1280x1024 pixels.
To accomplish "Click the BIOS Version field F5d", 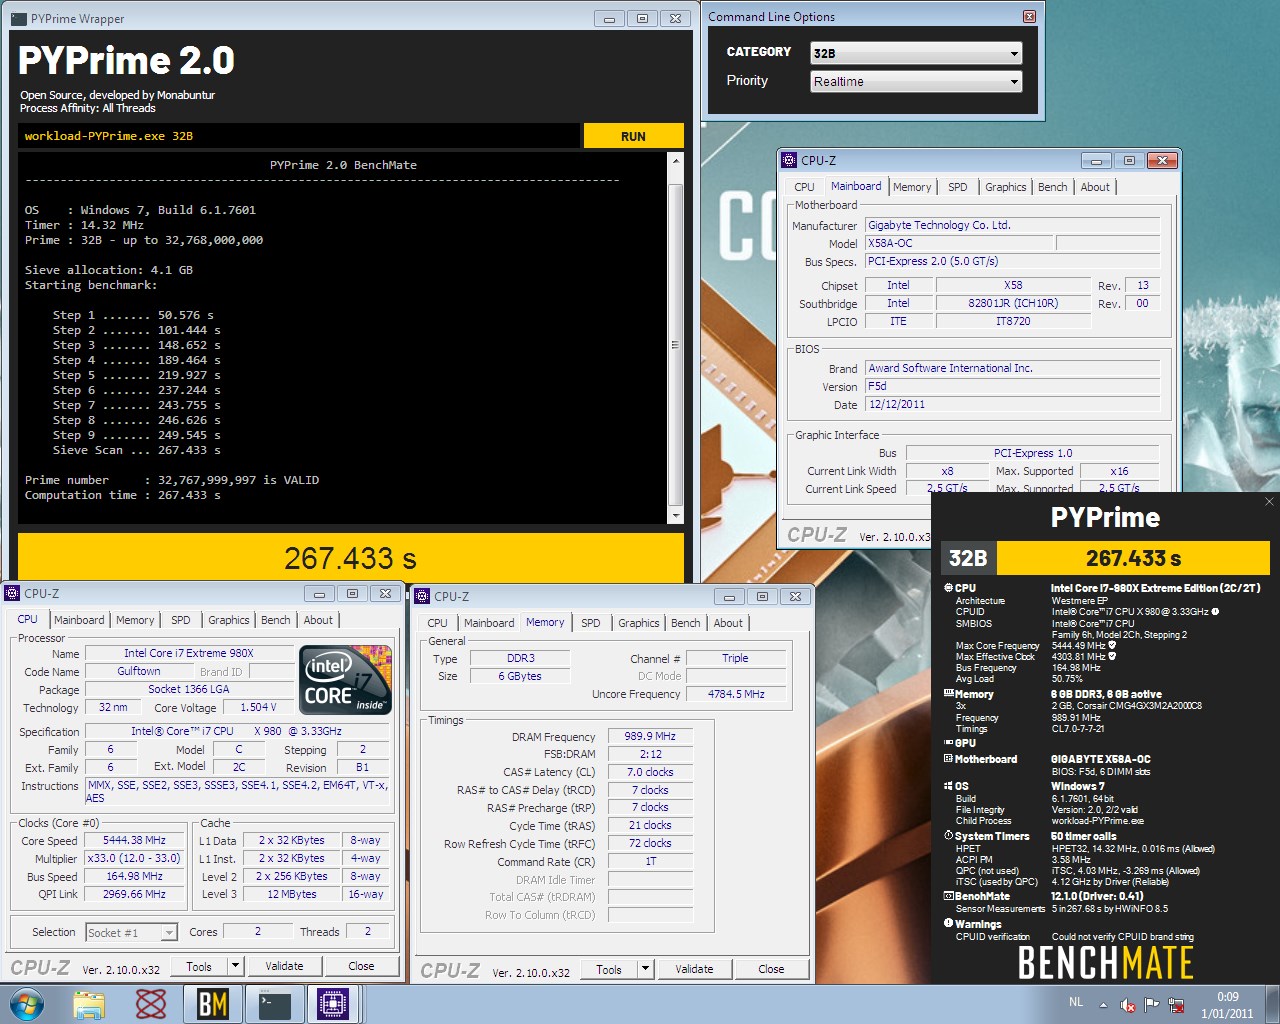I will 1013,386.
